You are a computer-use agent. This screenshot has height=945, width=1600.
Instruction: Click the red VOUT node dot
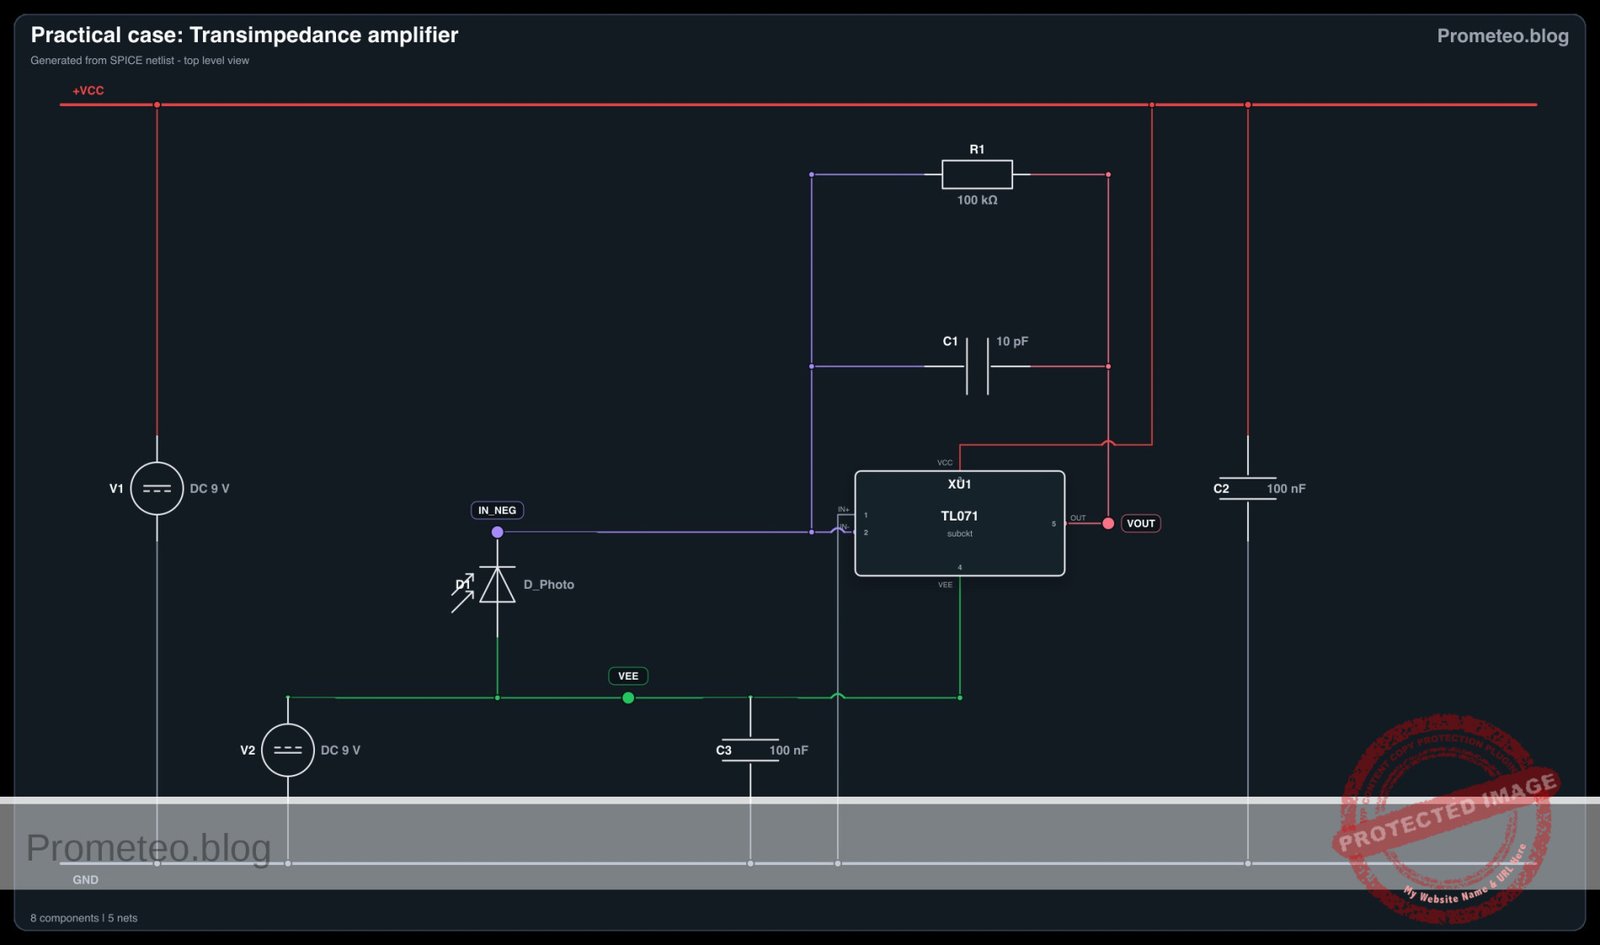(1108, 523)
